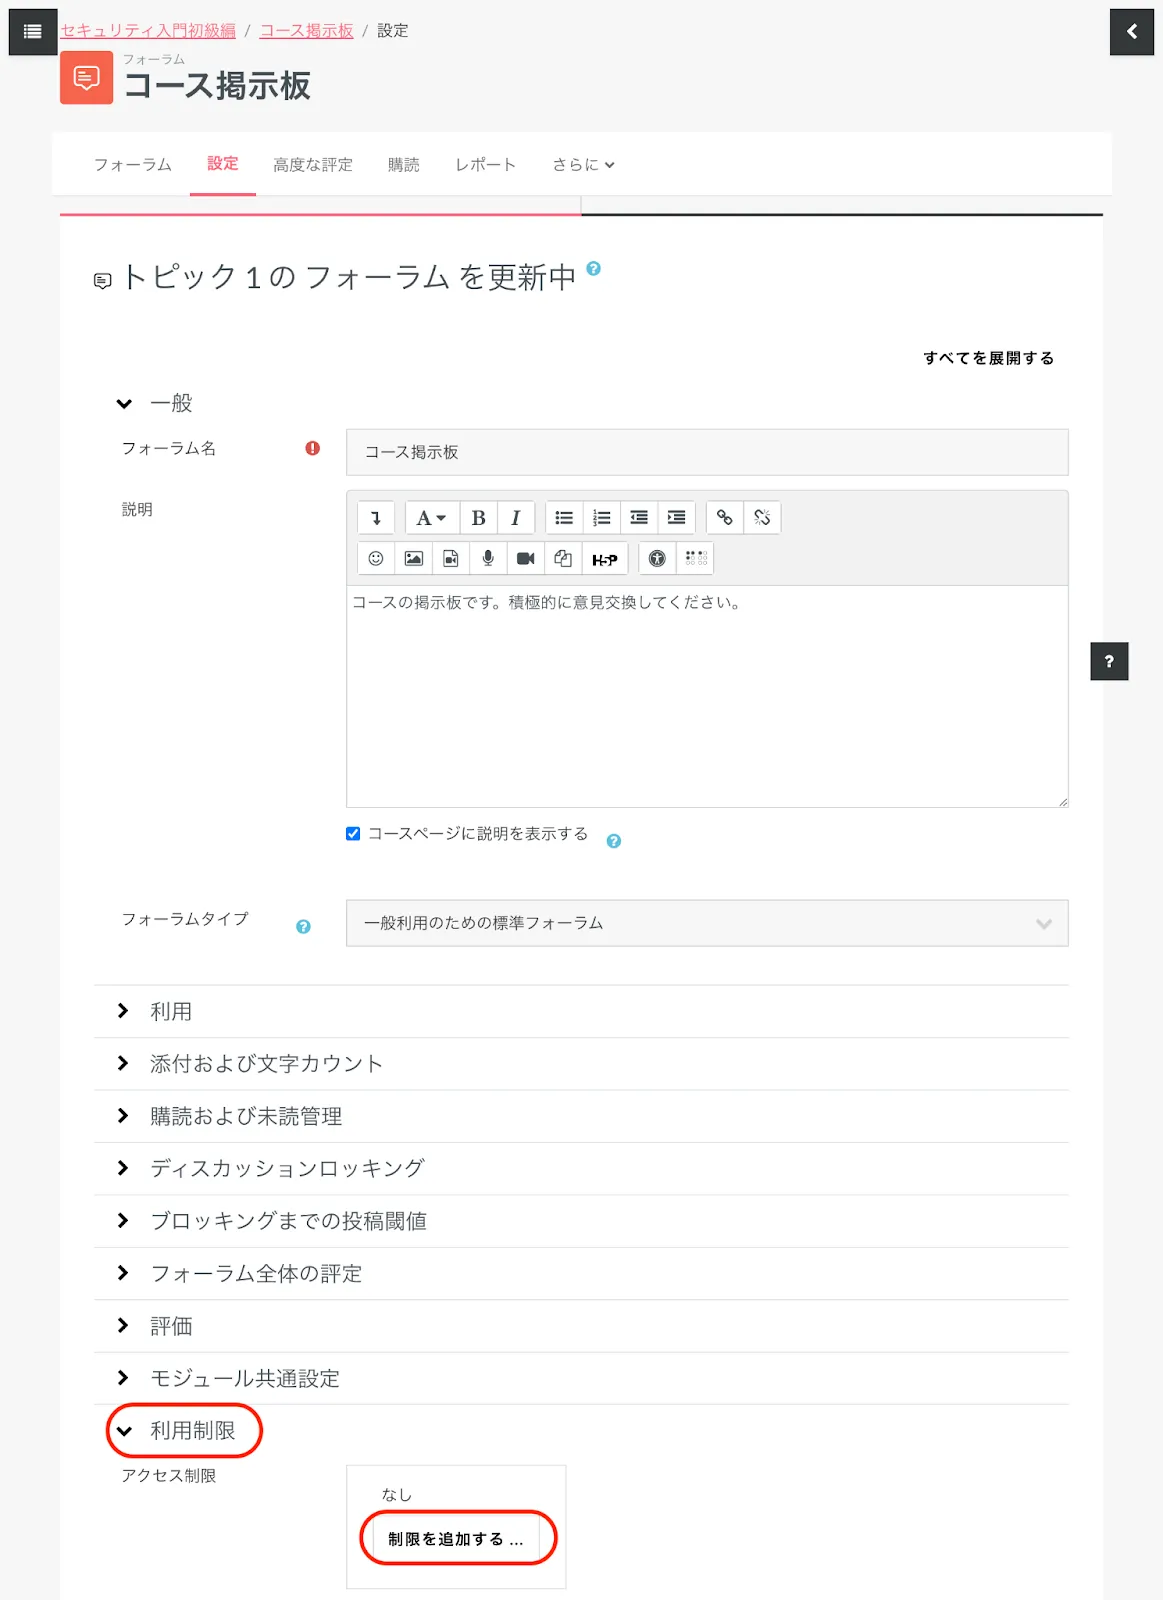The width and height of the screenshot is (1163, 1600).
Task: Expand the 利用 section
Action: click(x=170, y=1011)
